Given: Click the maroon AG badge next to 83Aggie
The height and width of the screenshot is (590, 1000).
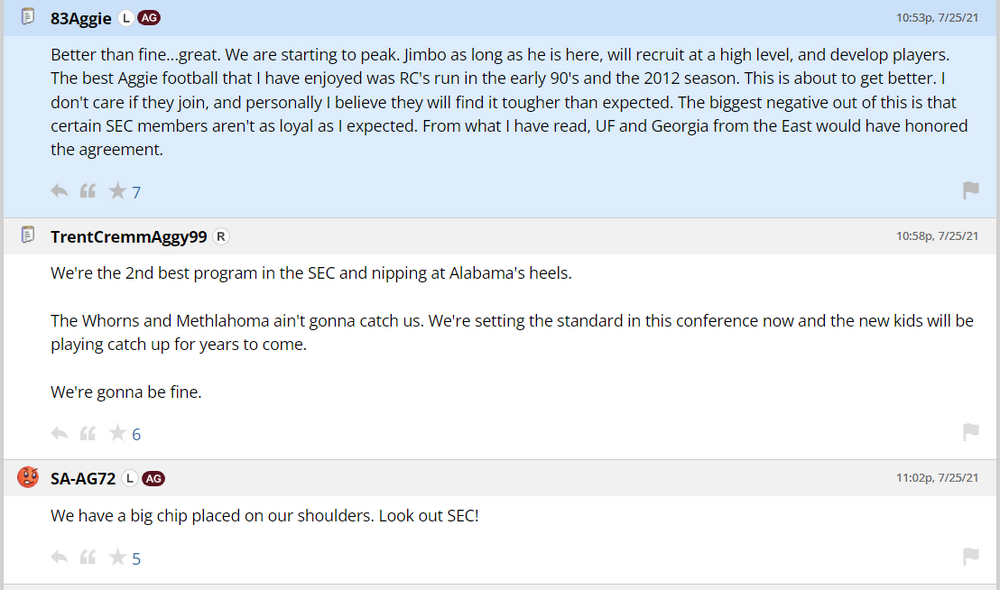Looking at the screenshot, I should click(149, 17).
